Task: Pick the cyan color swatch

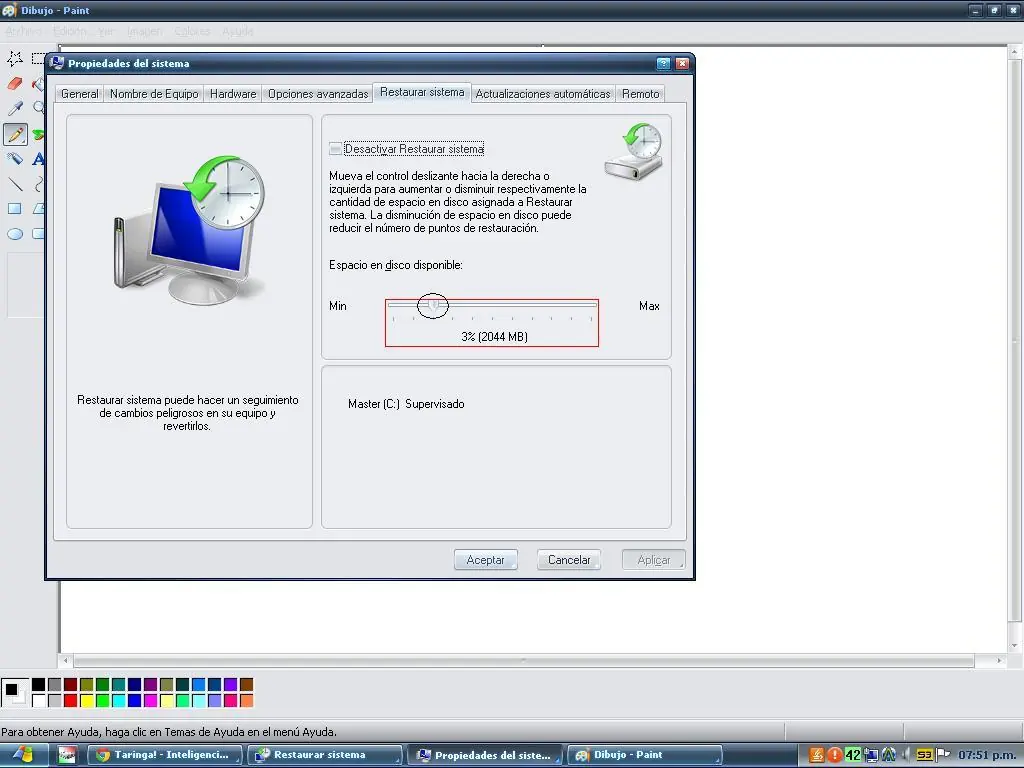Action: click(x=118, y=701)
